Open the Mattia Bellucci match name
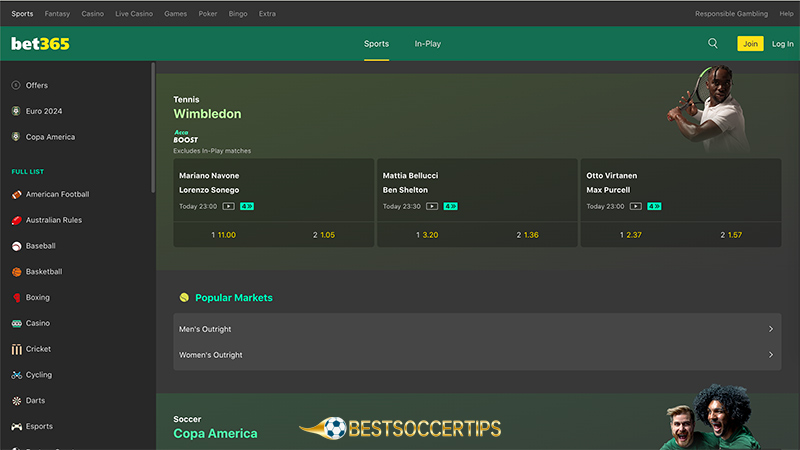 pos(410,176)
